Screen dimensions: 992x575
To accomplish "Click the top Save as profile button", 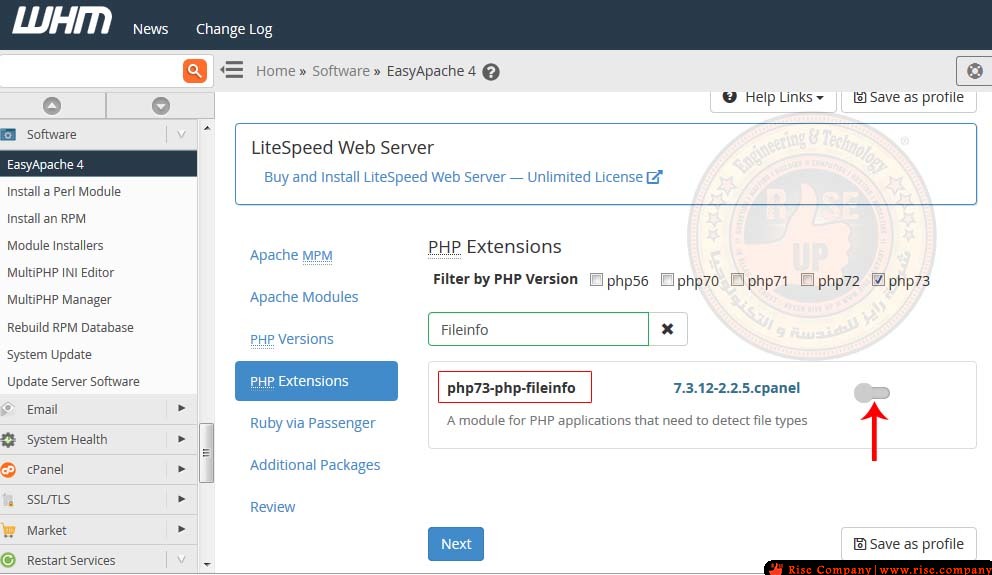I will (x=909, y=99).
